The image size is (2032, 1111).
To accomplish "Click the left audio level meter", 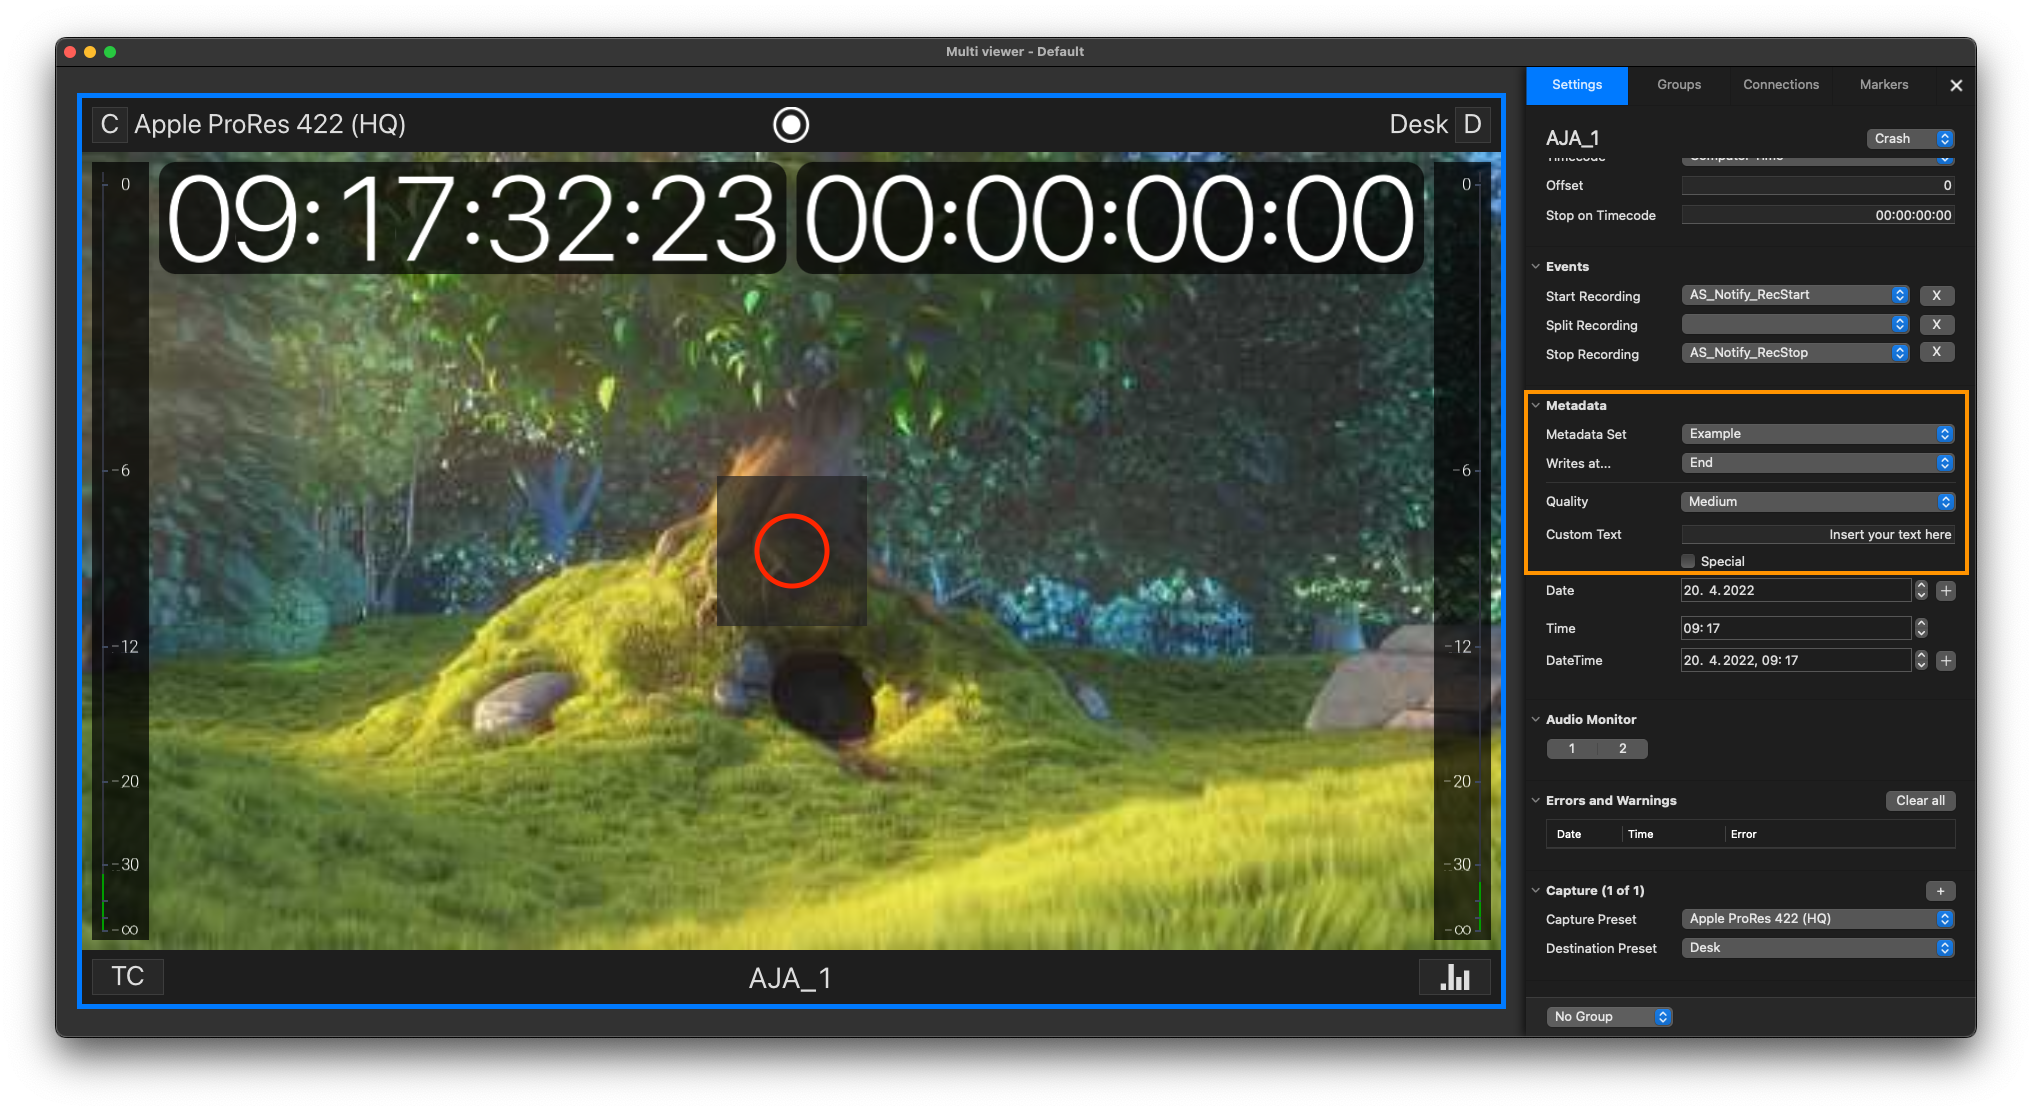I will pos(120,552).
